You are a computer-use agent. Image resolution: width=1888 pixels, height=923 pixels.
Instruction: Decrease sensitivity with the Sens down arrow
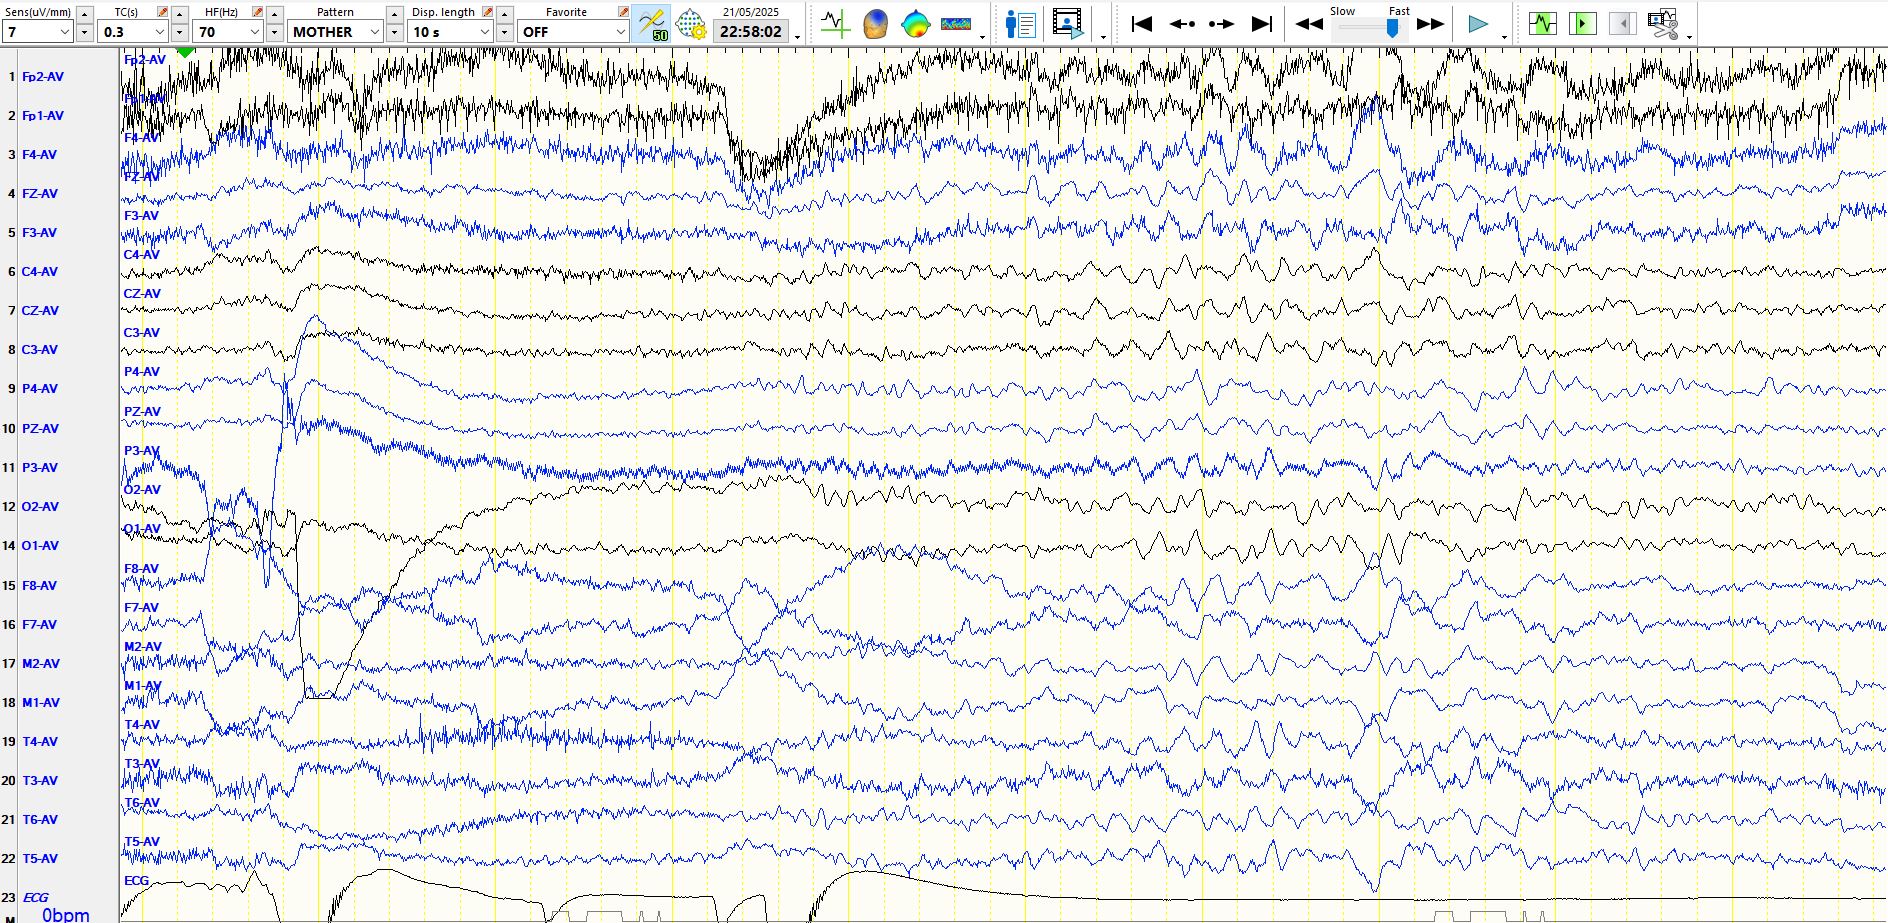[85, 32]
